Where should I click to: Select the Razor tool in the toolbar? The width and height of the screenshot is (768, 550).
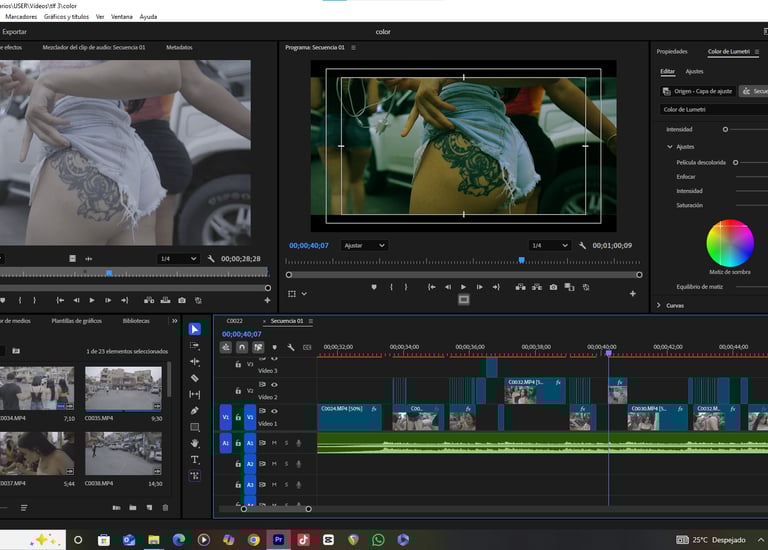click(x=195, y=378)
